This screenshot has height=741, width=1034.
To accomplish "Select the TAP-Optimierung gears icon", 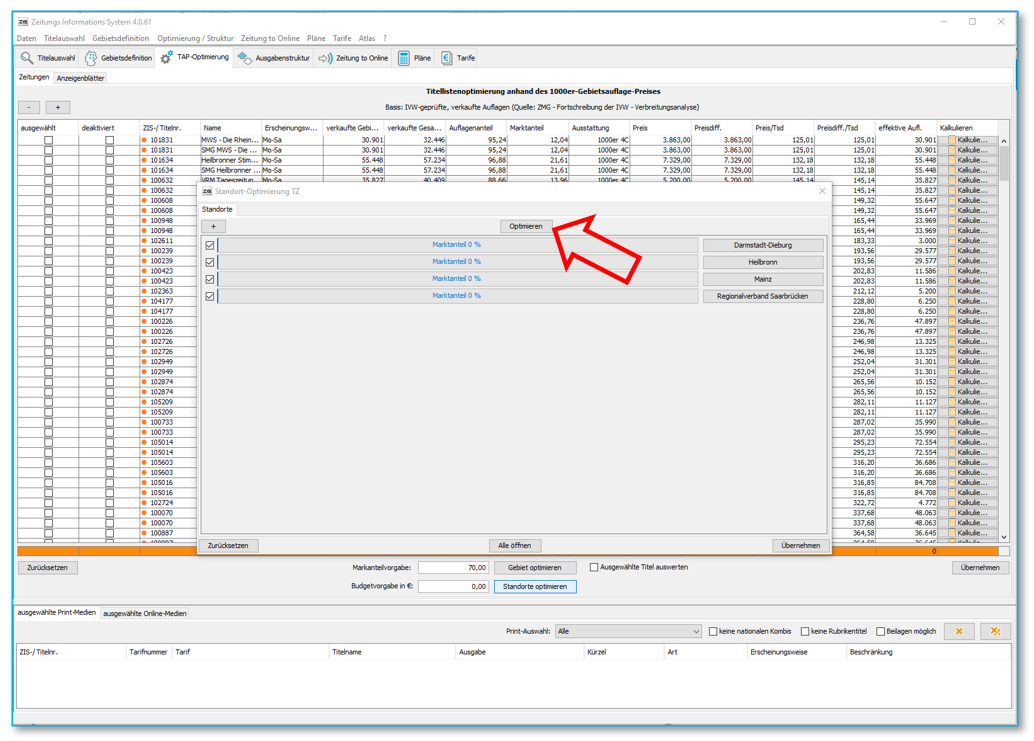I will [167, 58].
